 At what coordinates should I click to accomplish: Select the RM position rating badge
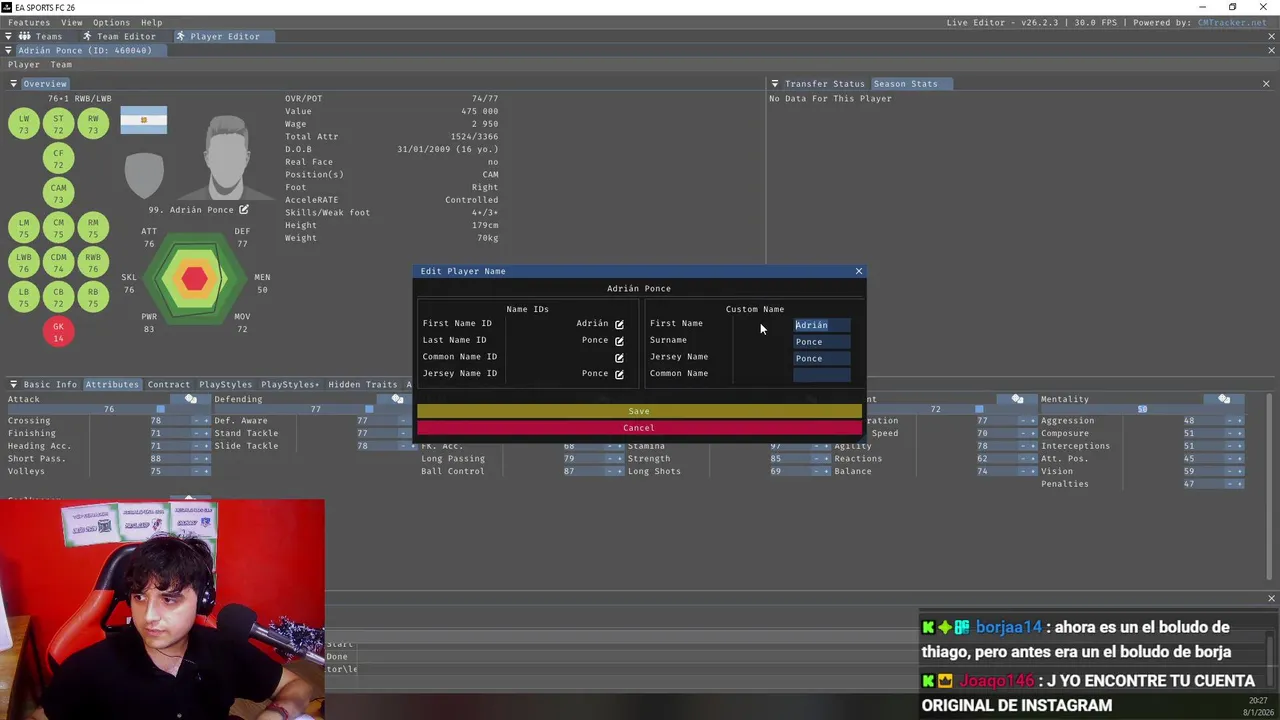[93, 229]
